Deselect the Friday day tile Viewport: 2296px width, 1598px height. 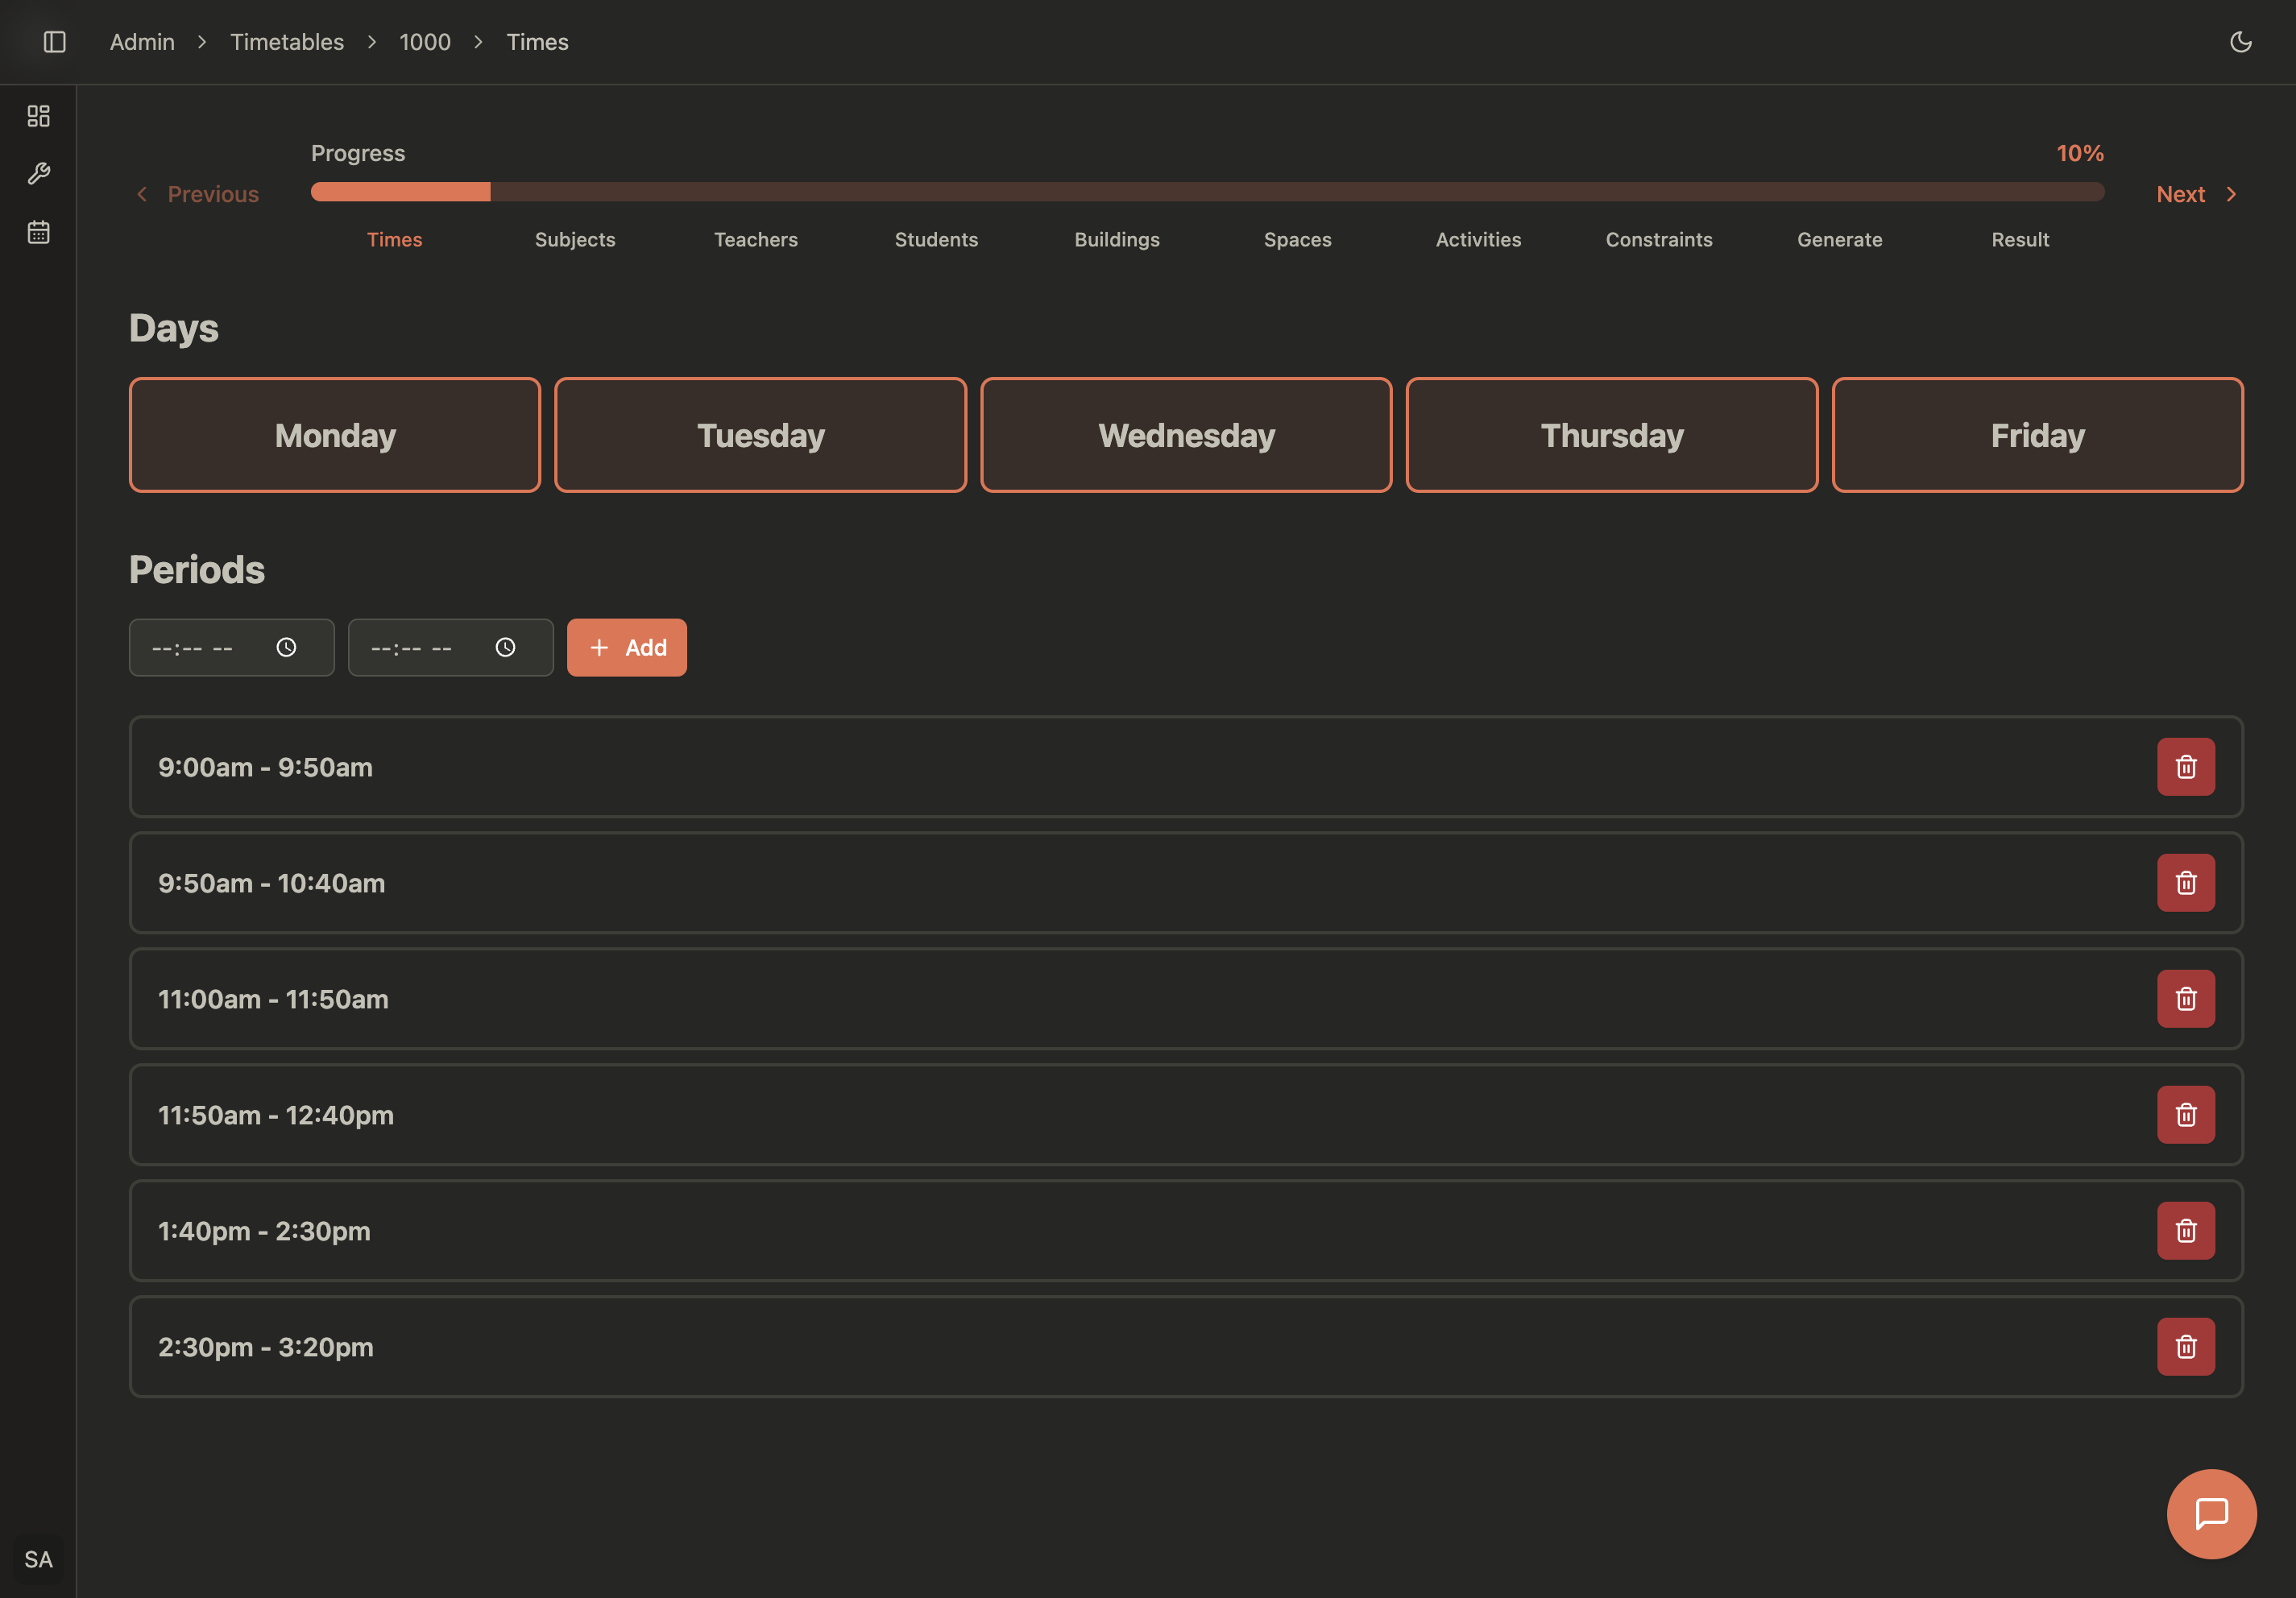[2037, 435]
